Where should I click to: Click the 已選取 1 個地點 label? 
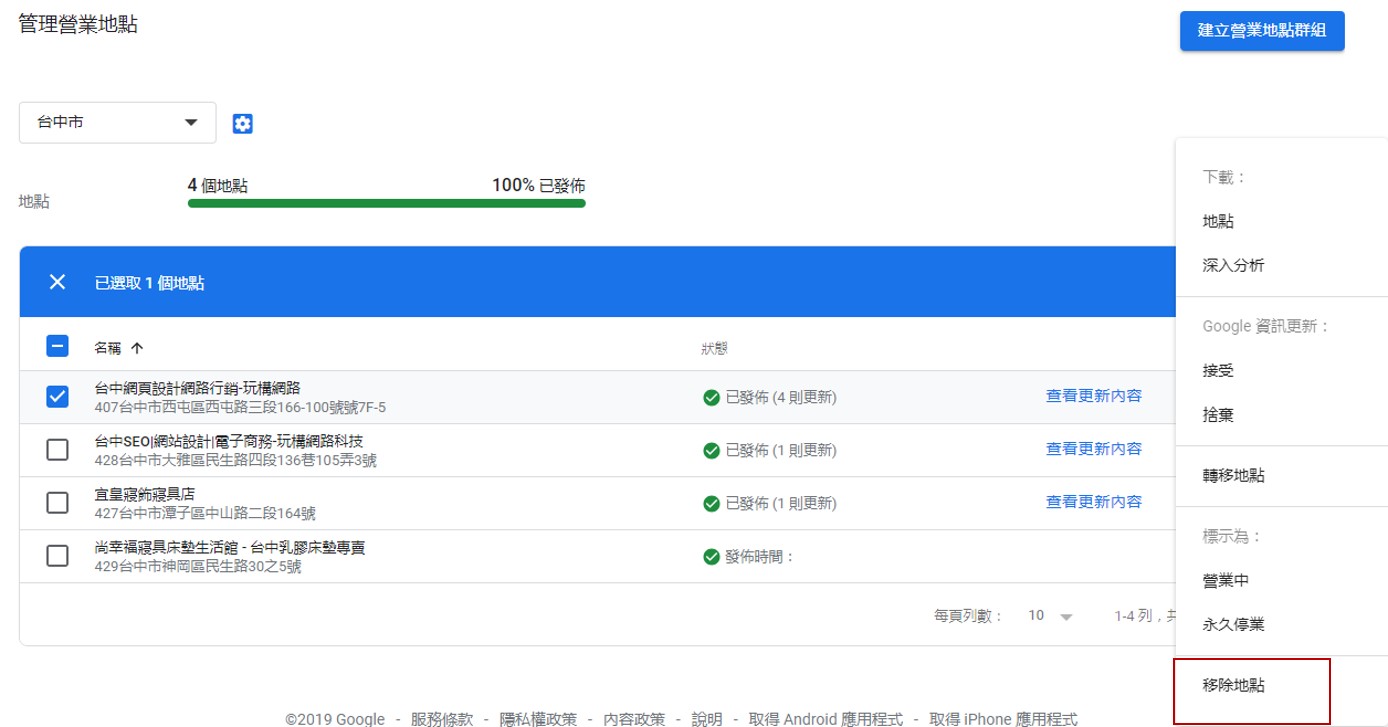pos(149,283)
